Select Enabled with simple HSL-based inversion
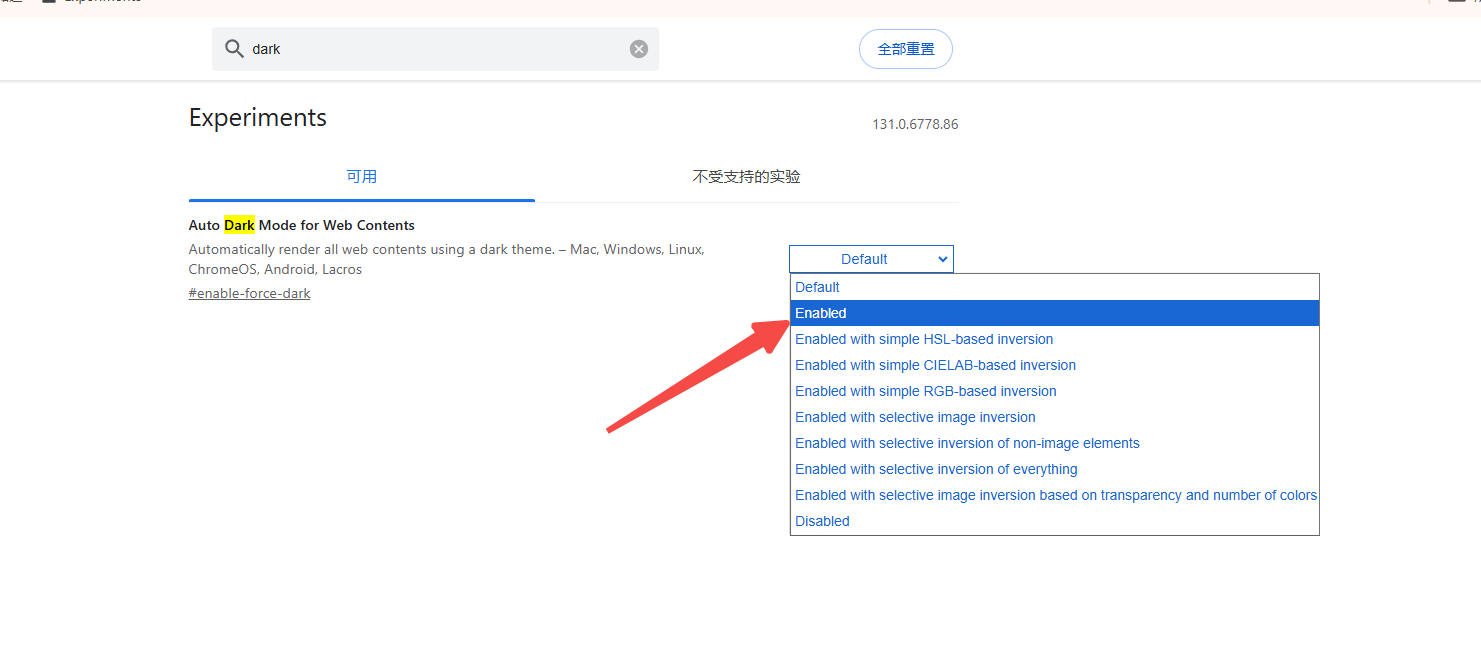The image size is (1481, 651). coord(924,339)
